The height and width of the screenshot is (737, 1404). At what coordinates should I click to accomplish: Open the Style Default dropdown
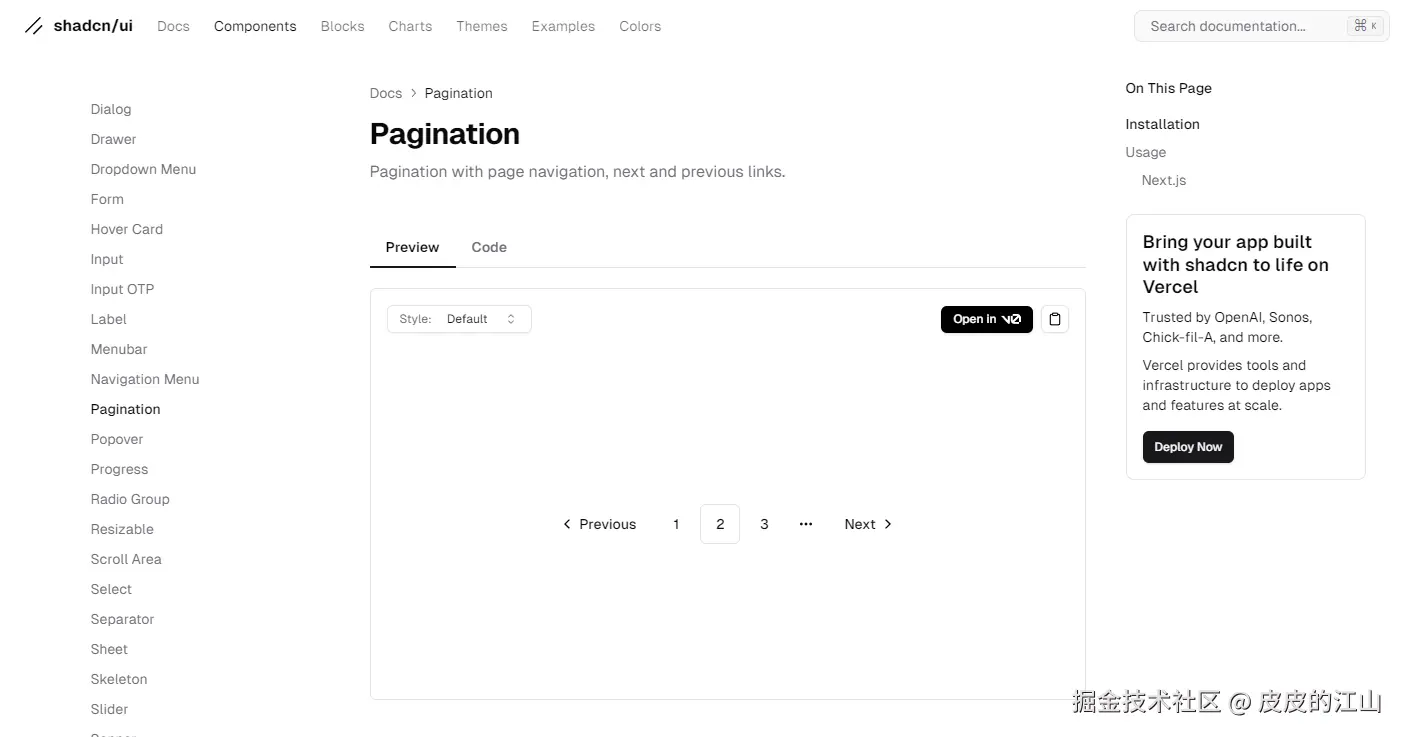(459, 319)
